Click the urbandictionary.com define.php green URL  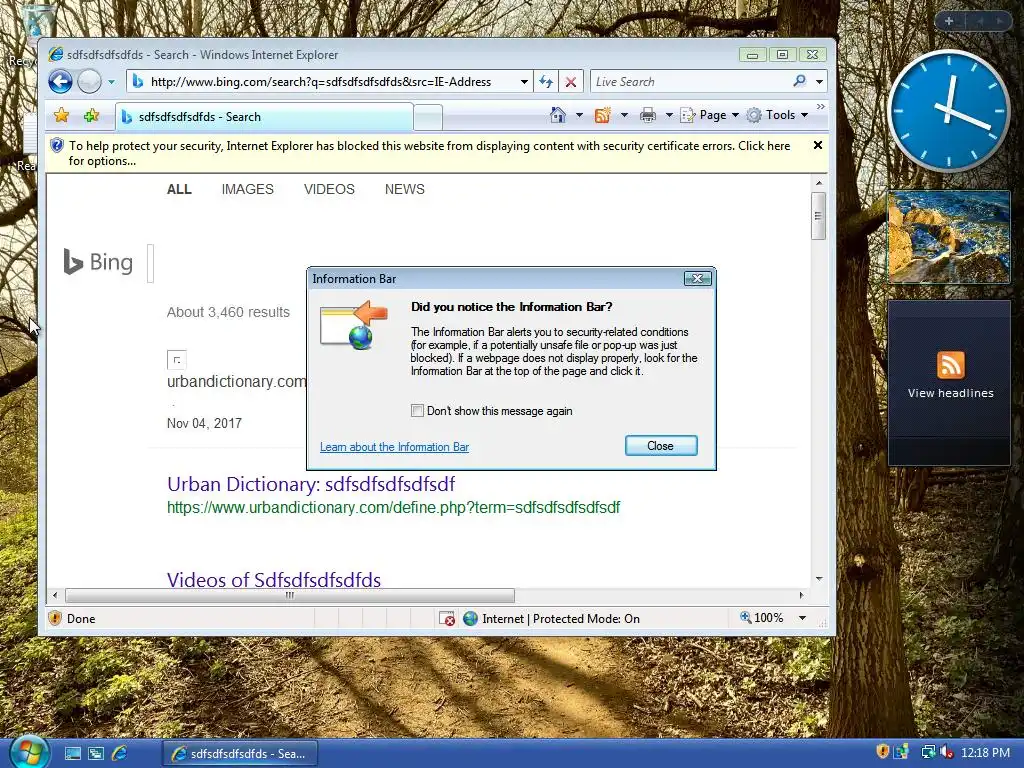393,507
